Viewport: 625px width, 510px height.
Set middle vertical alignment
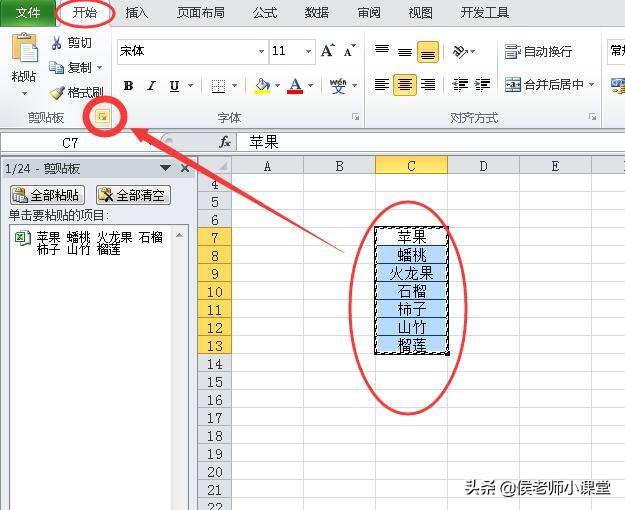[405, 52]
